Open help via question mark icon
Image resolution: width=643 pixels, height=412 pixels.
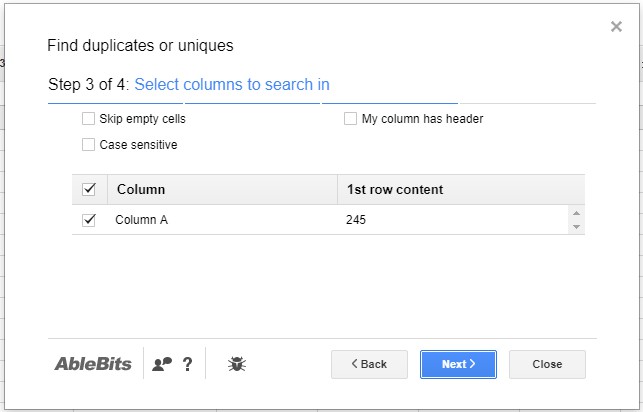pyautogui.click(x=187, y=364)
